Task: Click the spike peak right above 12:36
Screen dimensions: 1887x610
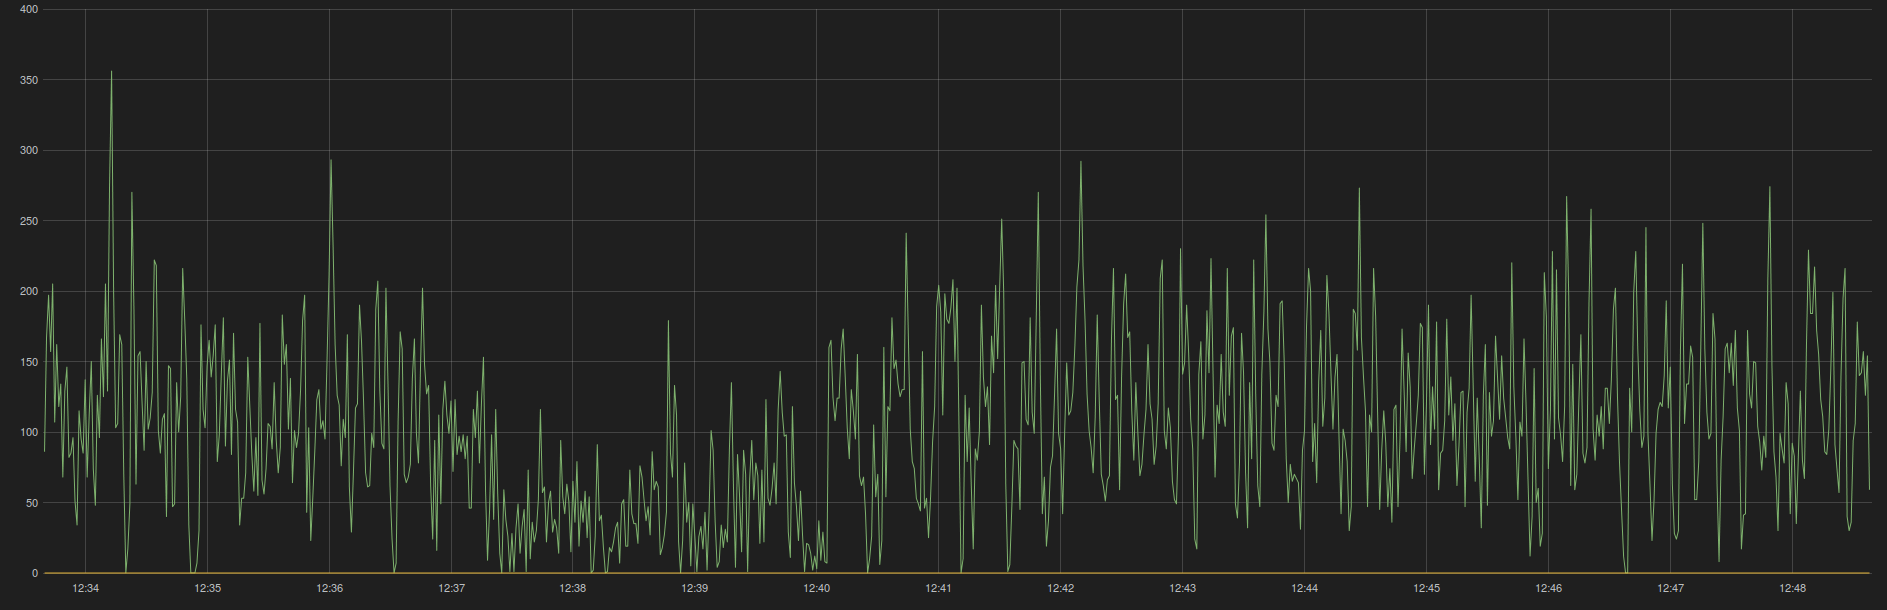Action: click(331, 160)
